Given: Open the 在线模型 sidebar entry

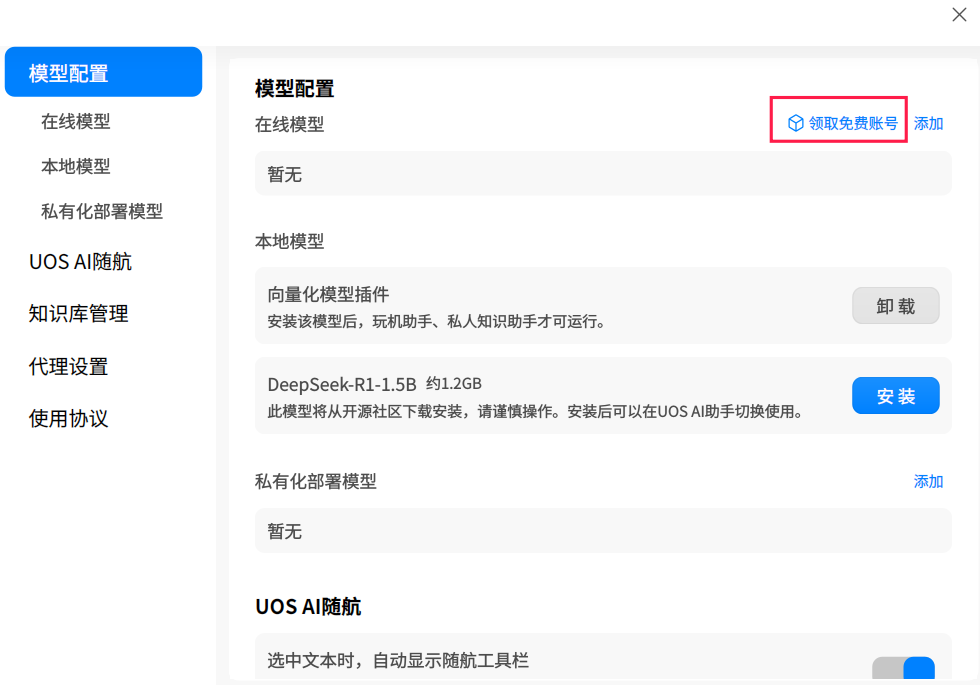Looking at the screenshot, I should [76, 121].
